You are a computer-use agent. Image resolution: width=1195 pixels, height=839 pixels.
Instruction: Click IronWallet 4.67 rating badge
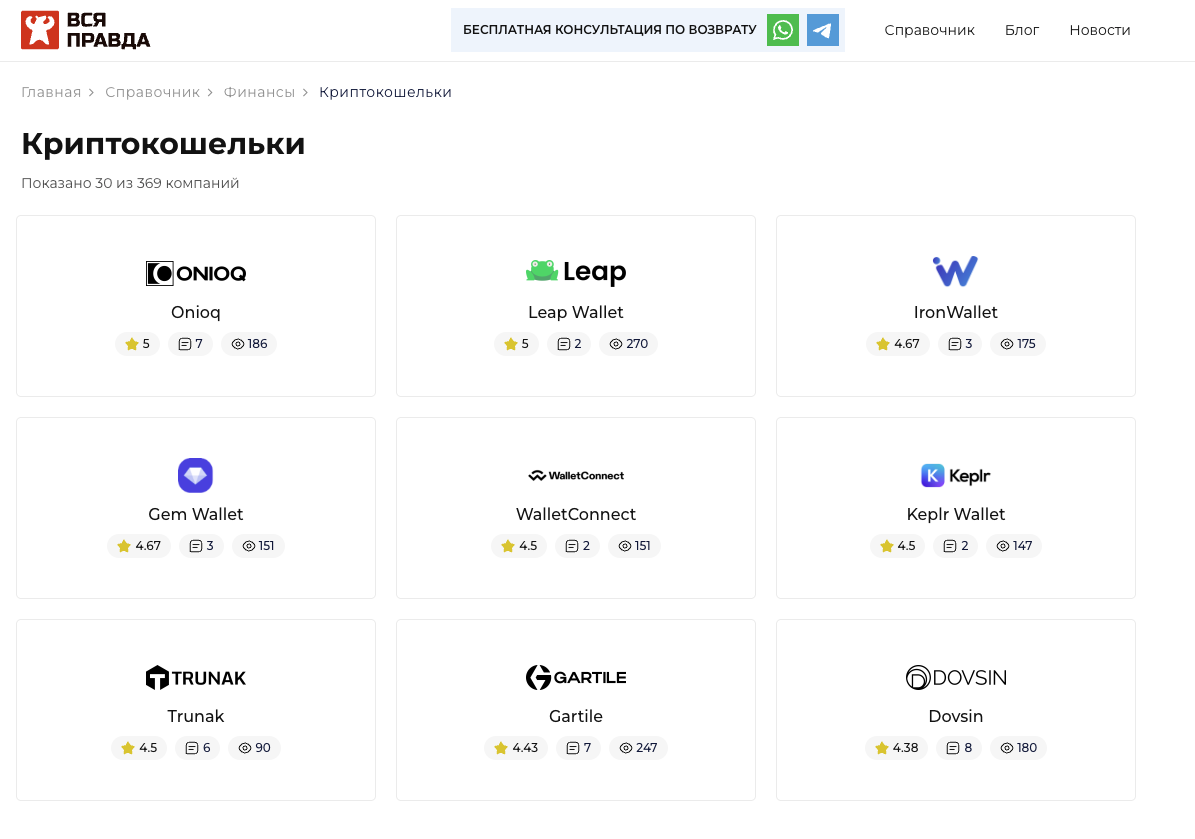click(898, 344)
